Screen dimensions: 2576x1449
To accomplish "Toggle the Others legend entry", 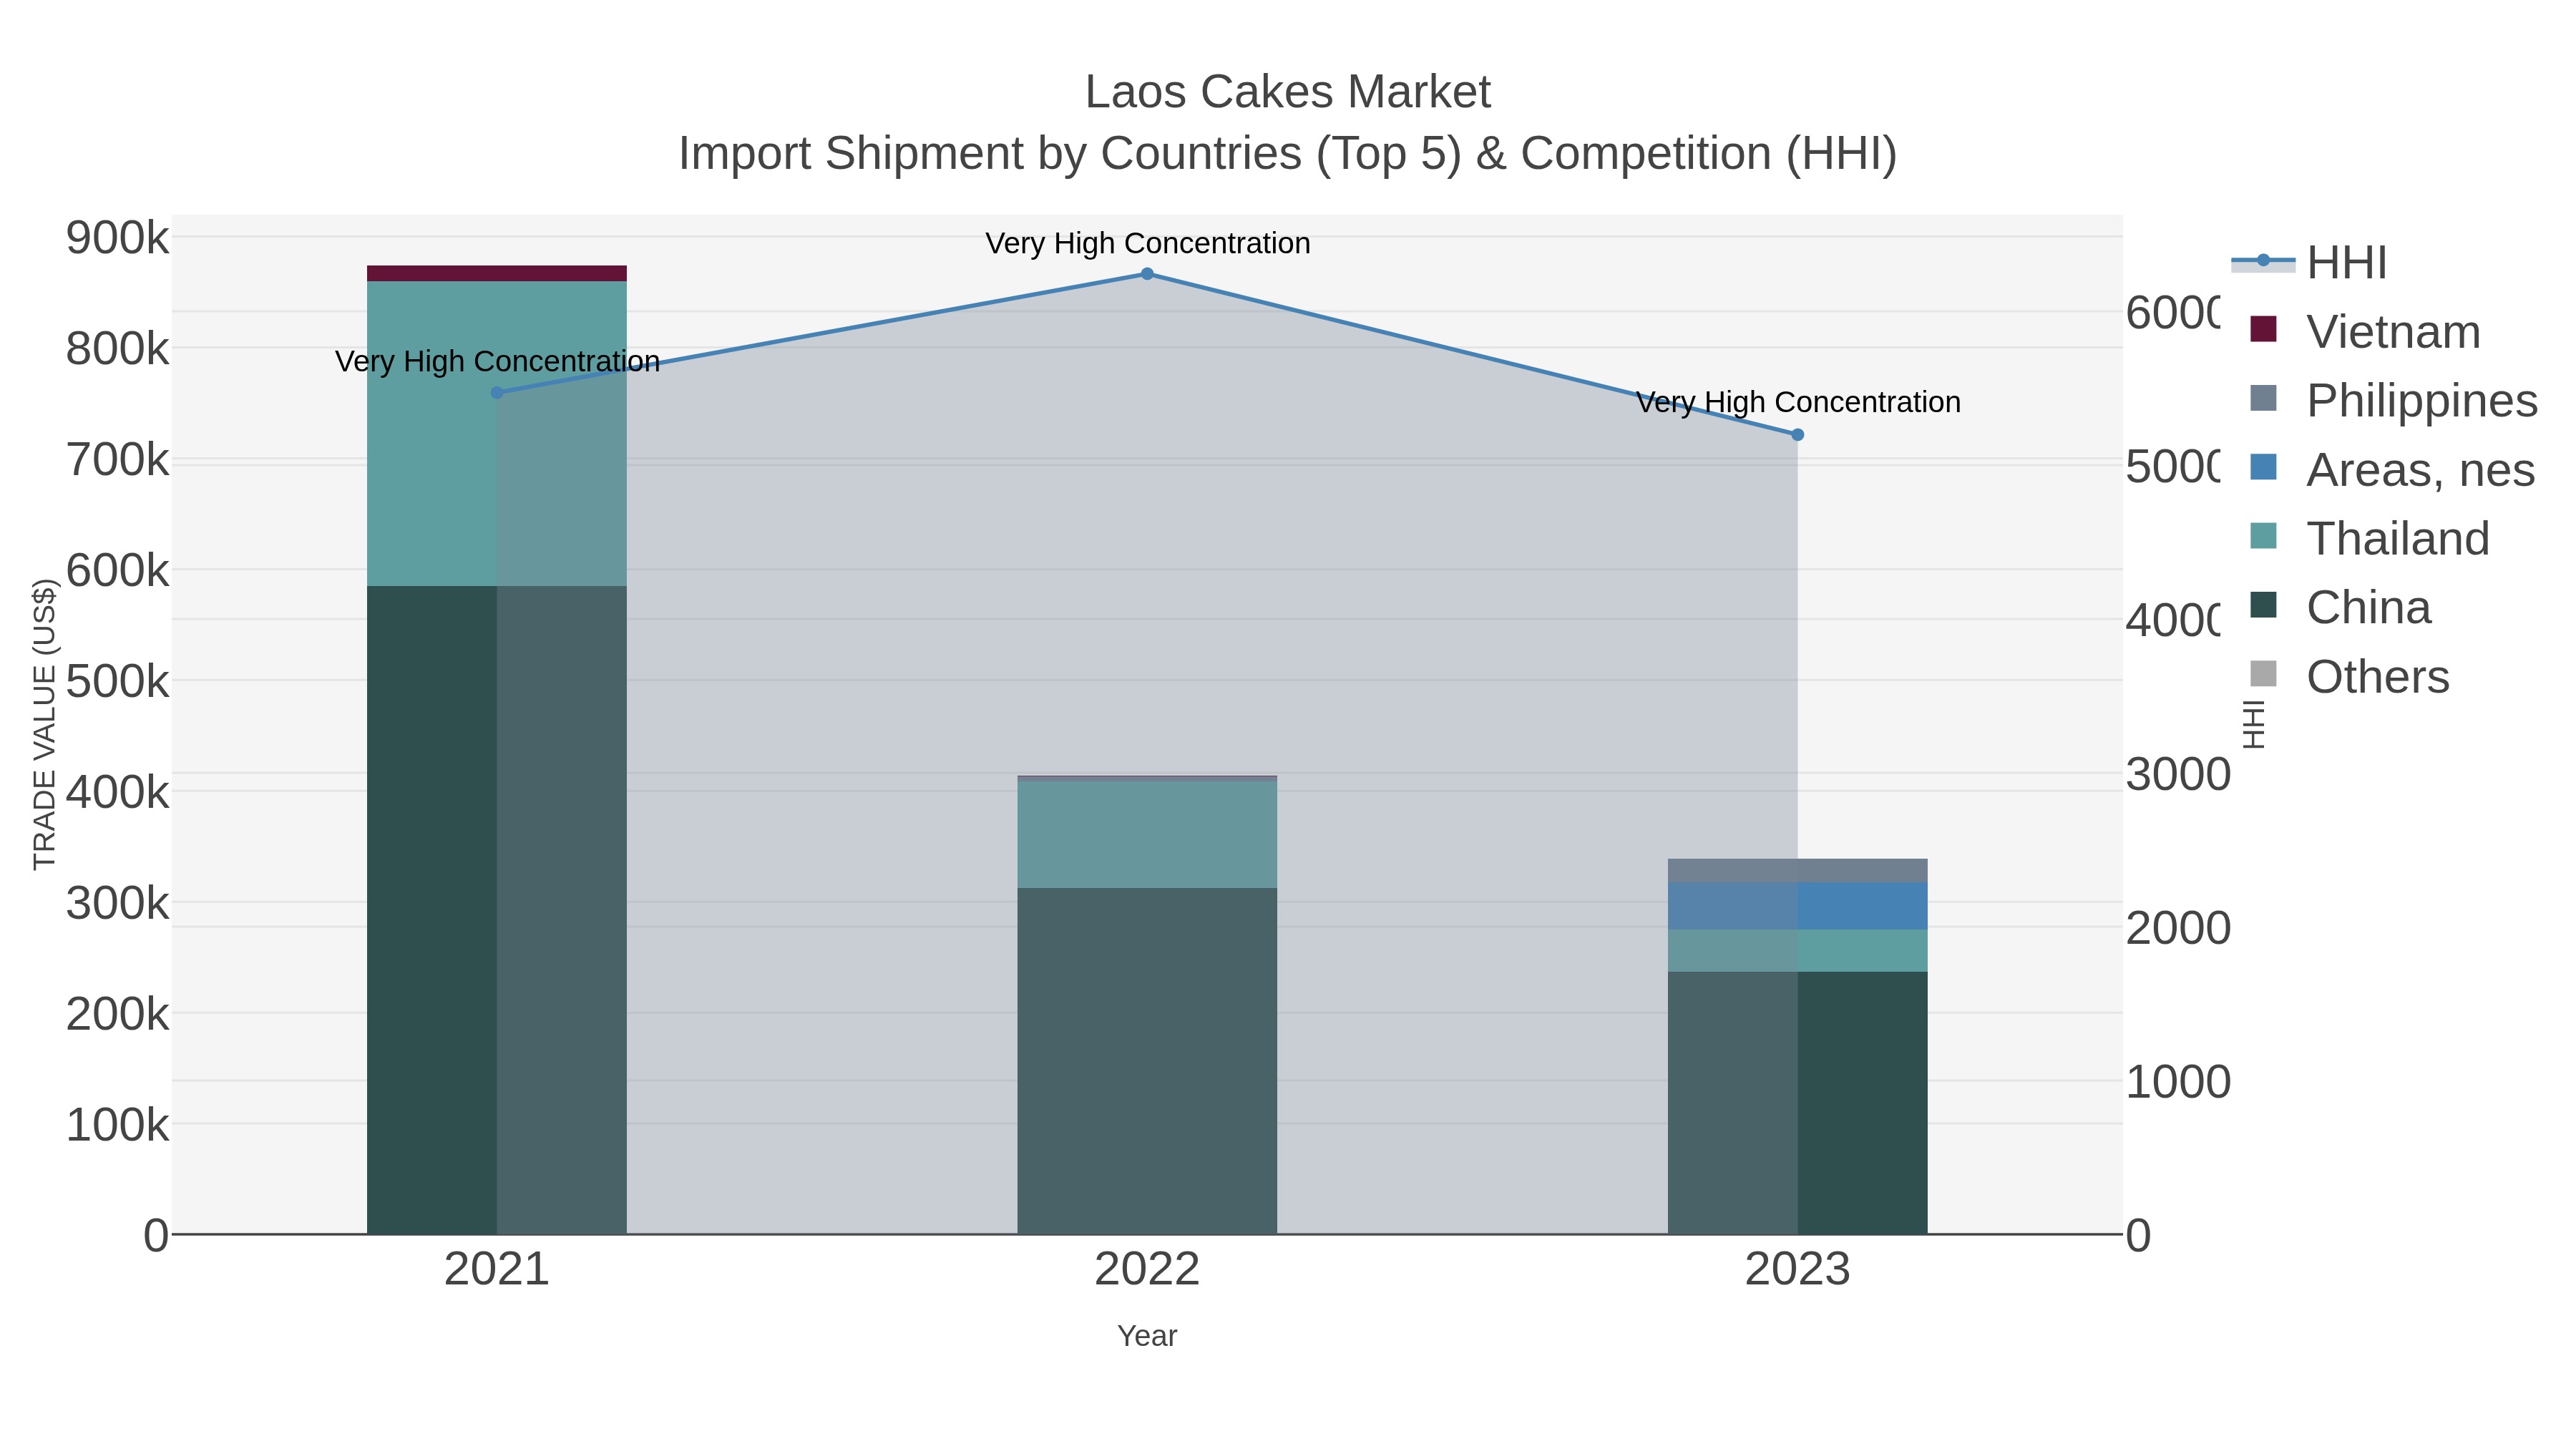I will [2349, 676].
